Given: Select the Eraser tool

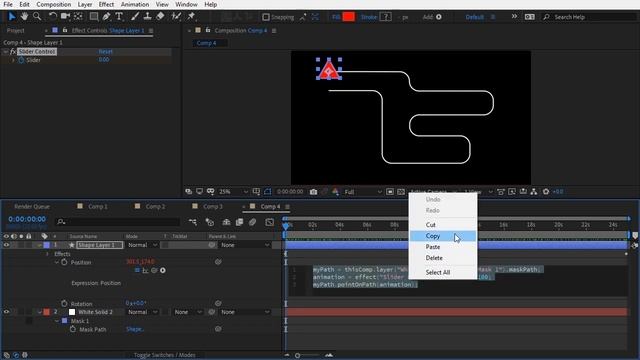Looking at the screenshot, I should point(160,16).
